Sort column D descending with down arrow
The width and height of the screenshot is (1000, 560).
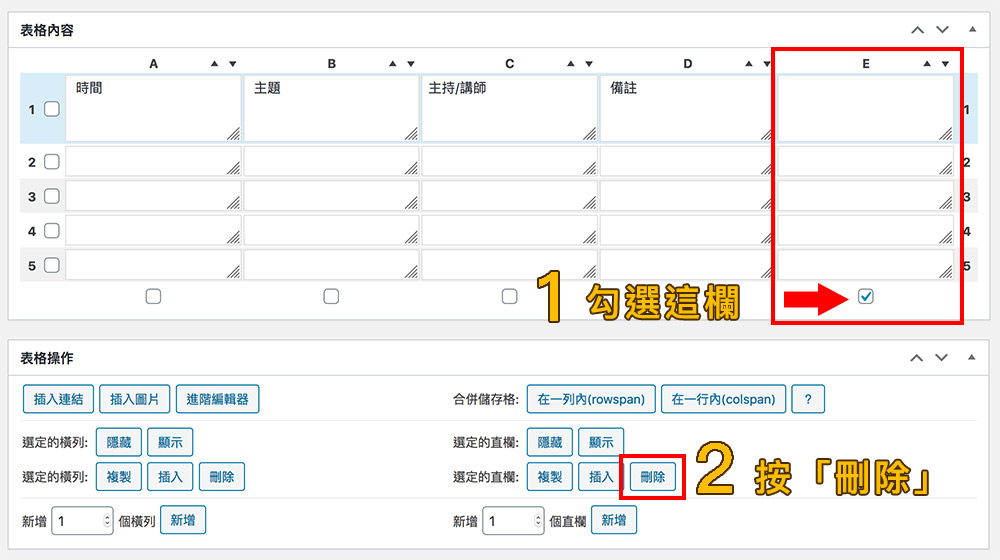(x=767, y=64)
